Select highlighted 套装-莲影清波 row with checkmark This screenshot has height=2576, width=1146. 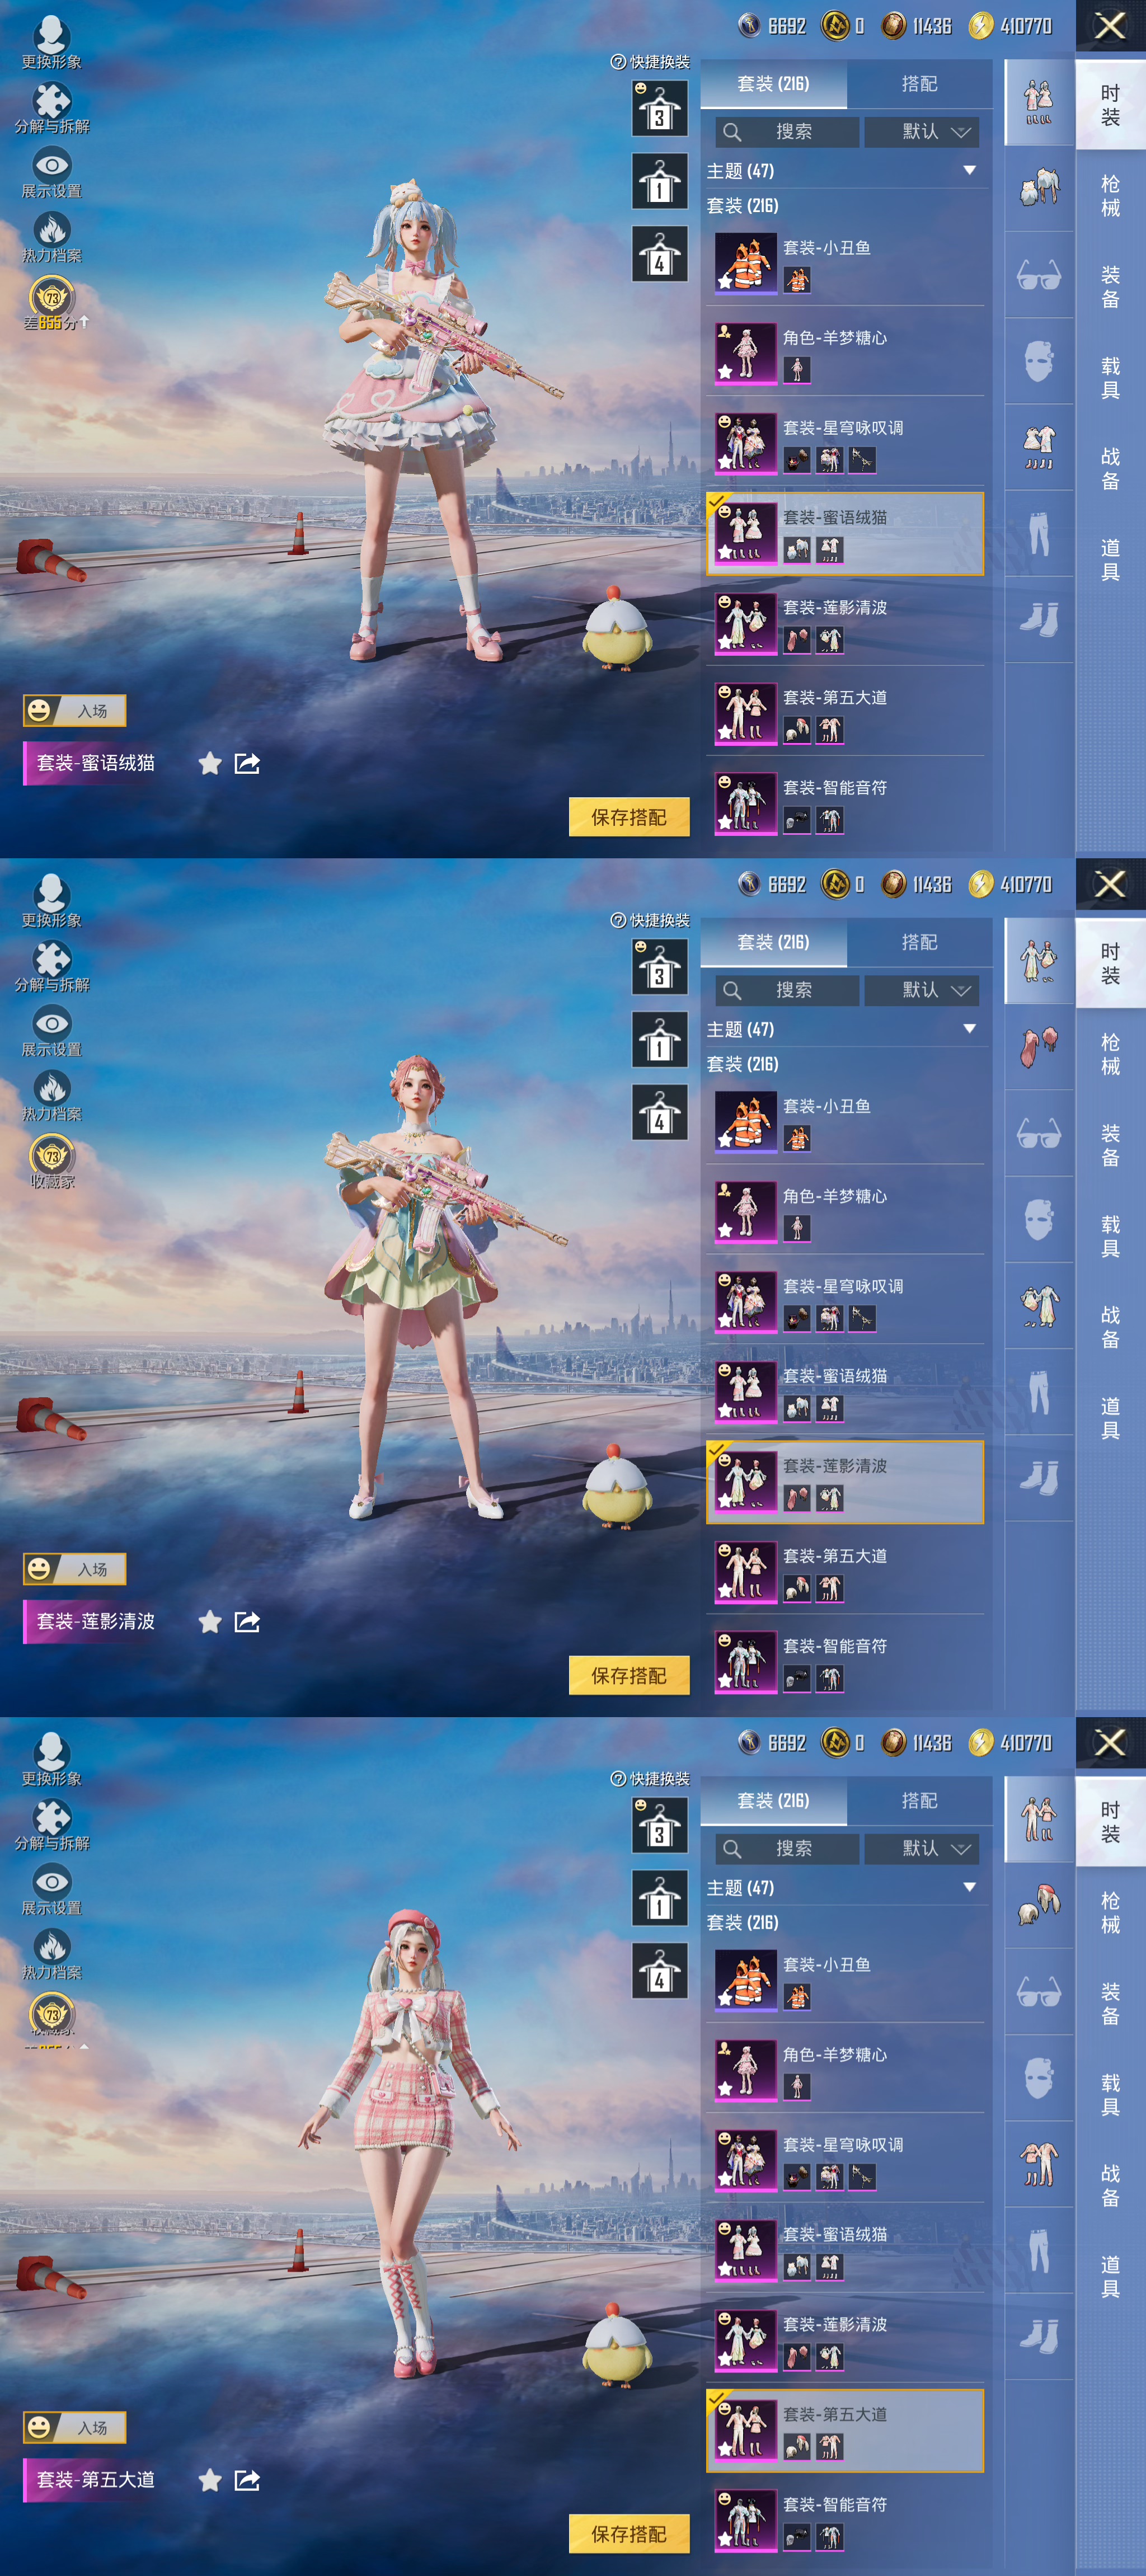[x=845, y=1482]
